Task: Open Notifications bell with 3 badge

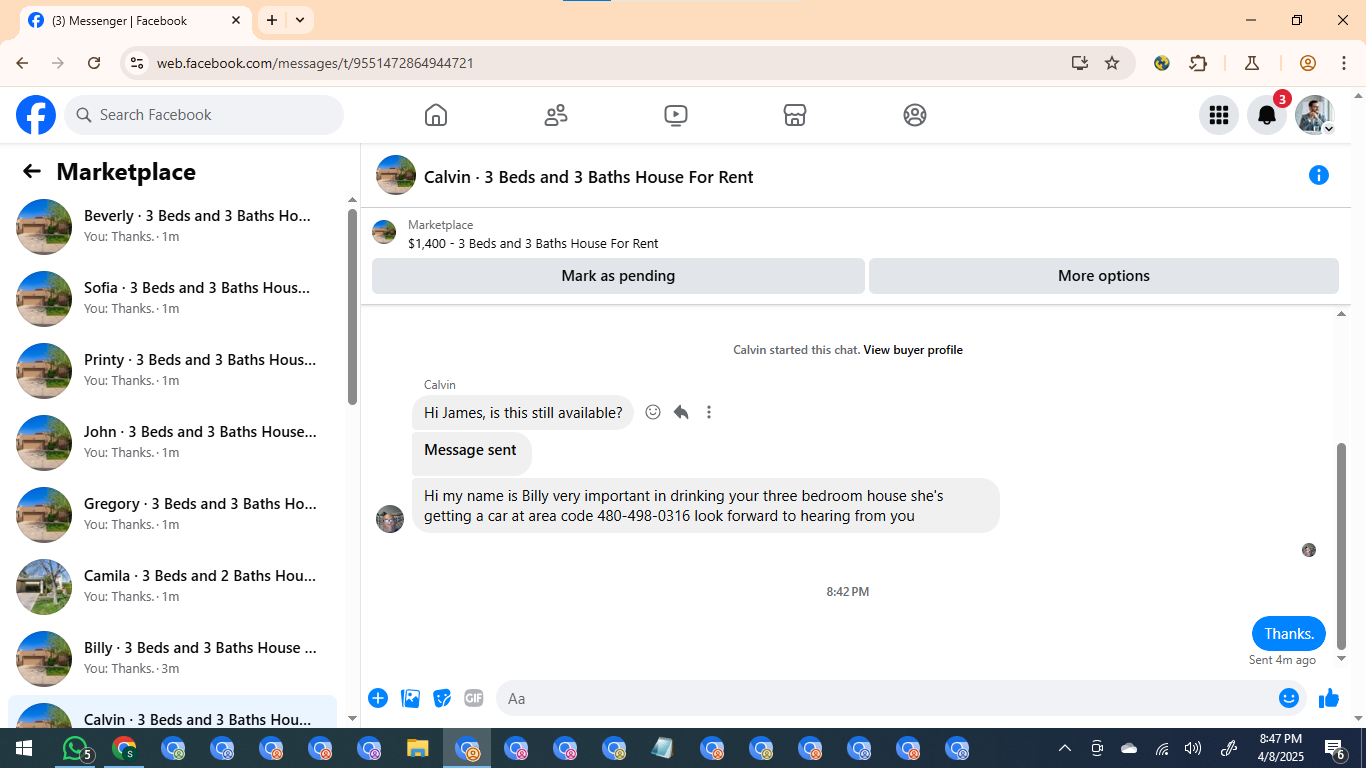Action: pyautogui.click(x=1267, y=115)
